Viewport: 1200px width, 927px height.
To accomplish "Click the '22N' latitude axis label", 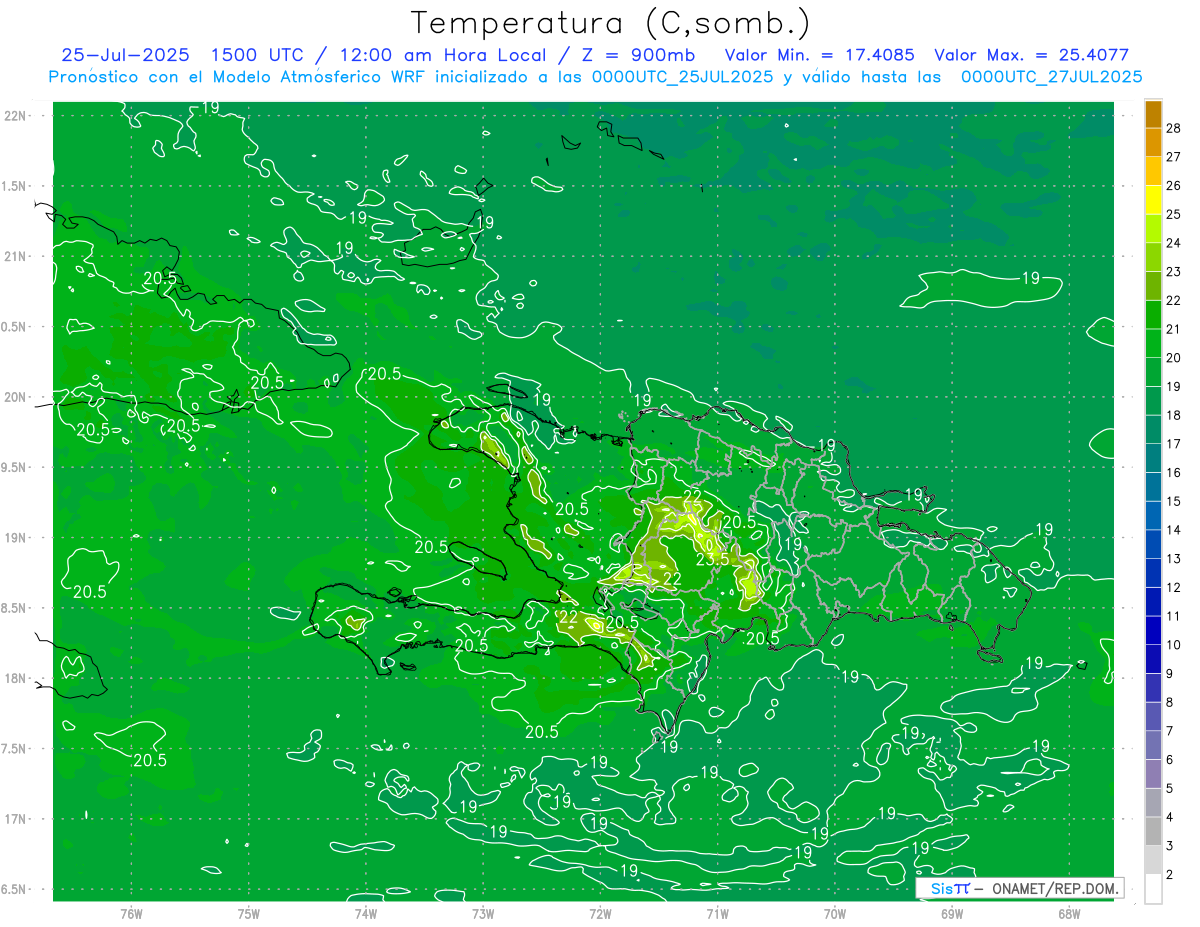I will pos(15,116).
